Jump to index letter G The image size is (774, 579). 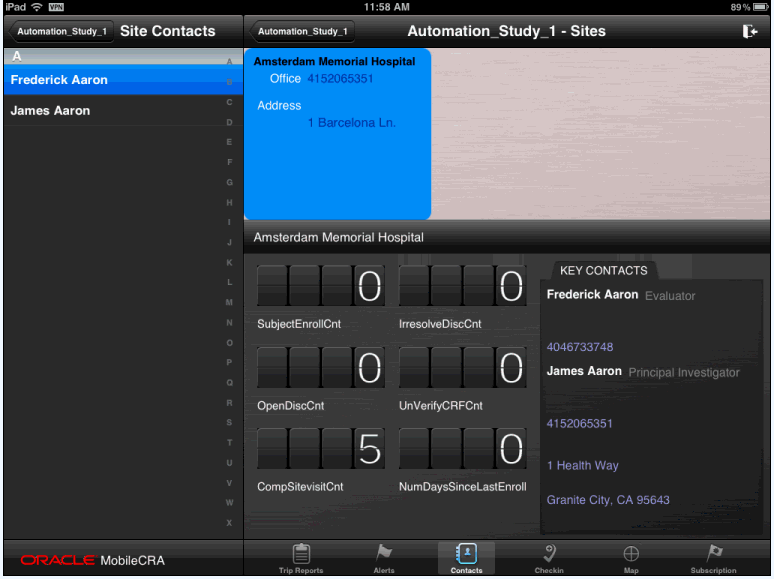click(x=229, y=183)
